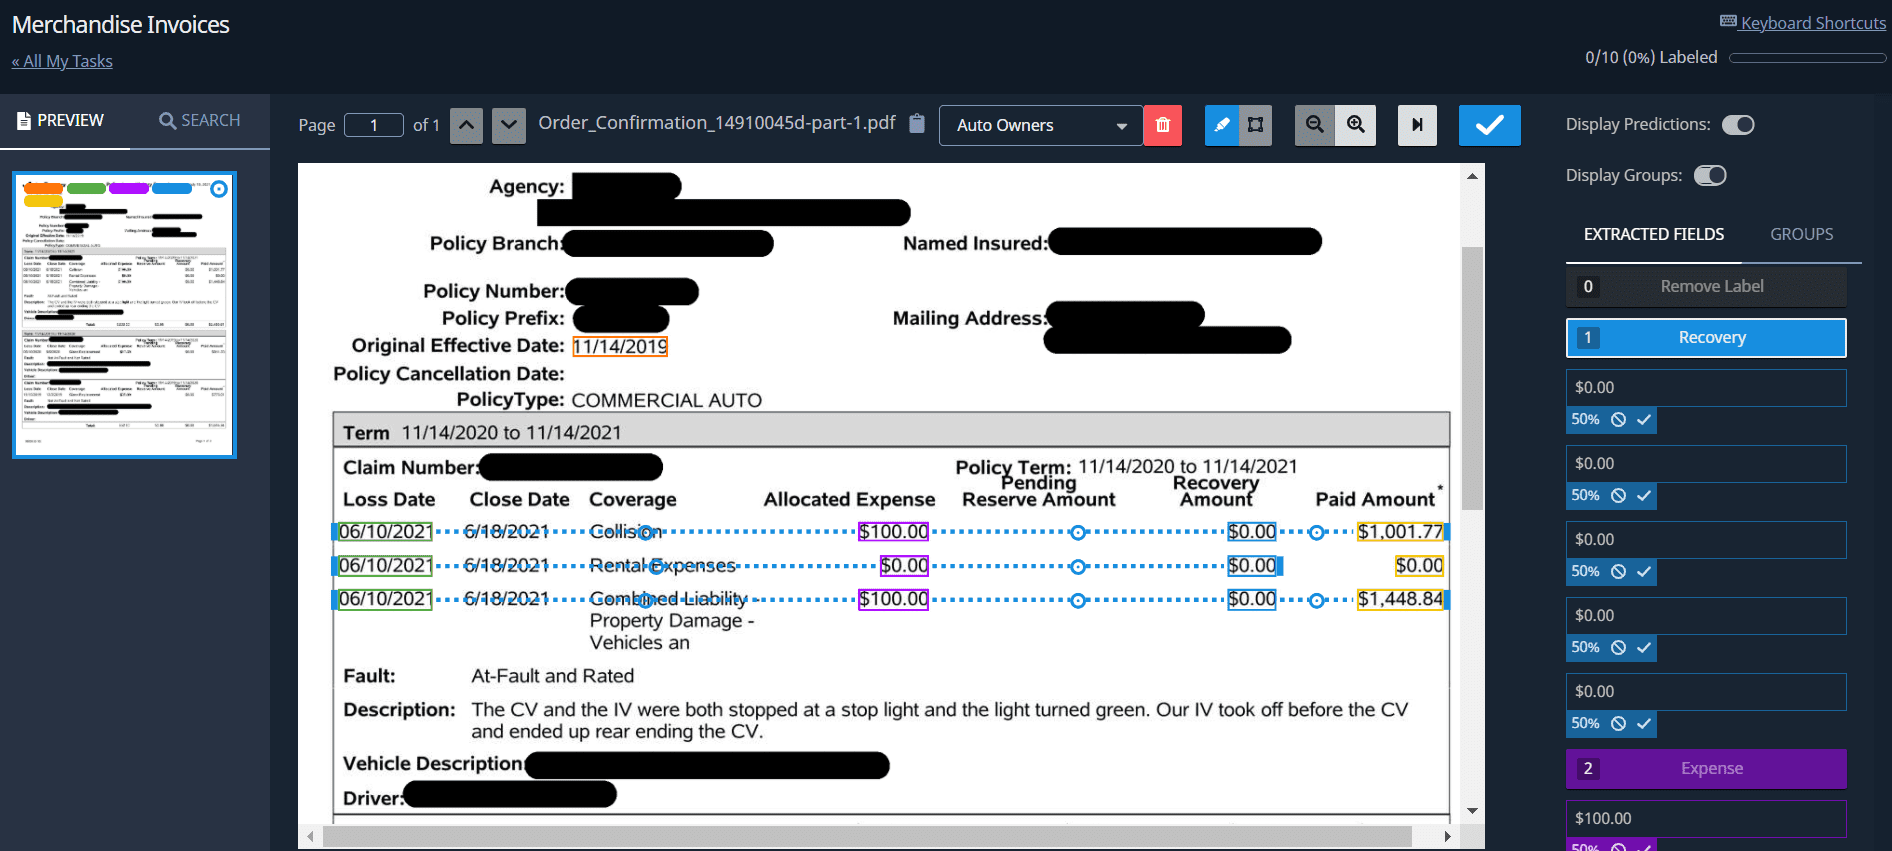Viewport: 1892px width, 851px height.
Task: Copy filename with the clipboard icon
Action: (917, 123)
